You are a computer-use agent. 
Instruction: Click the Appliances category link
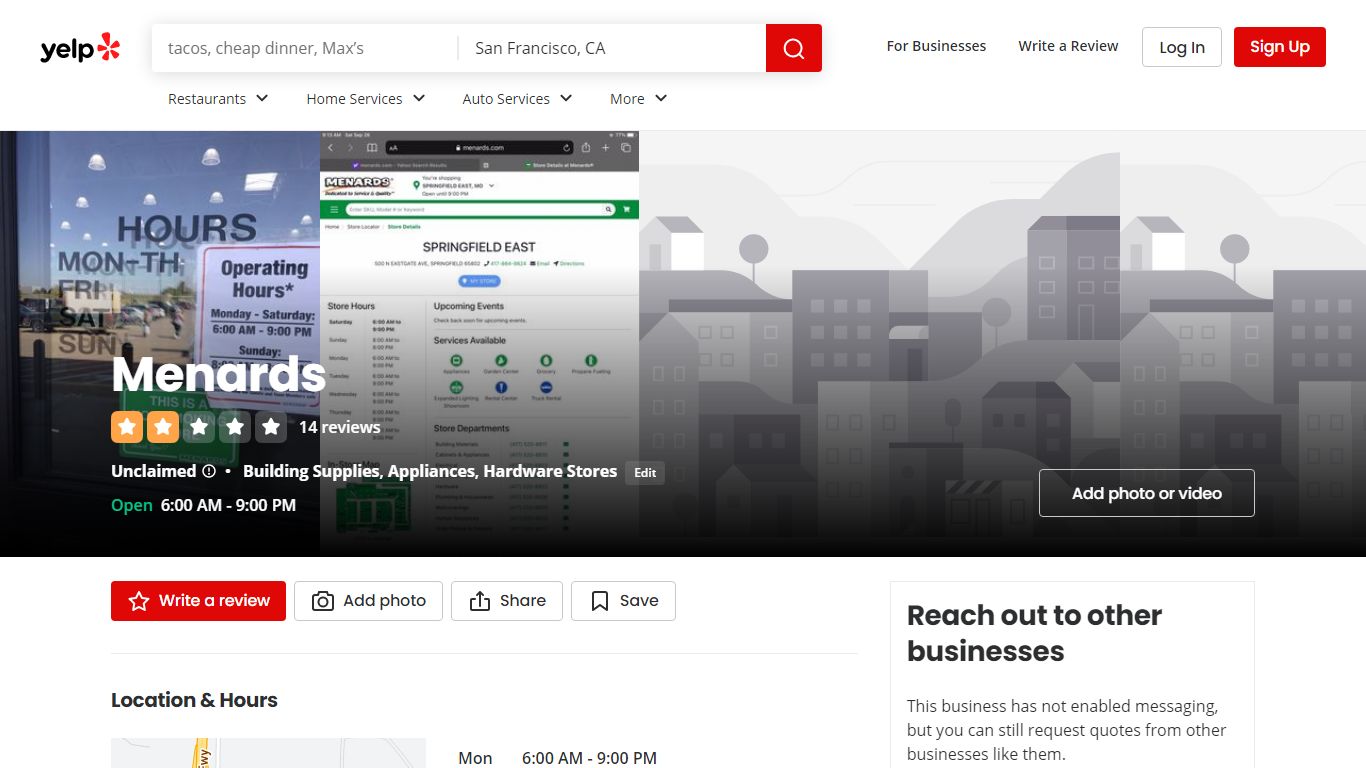(431, 471)
